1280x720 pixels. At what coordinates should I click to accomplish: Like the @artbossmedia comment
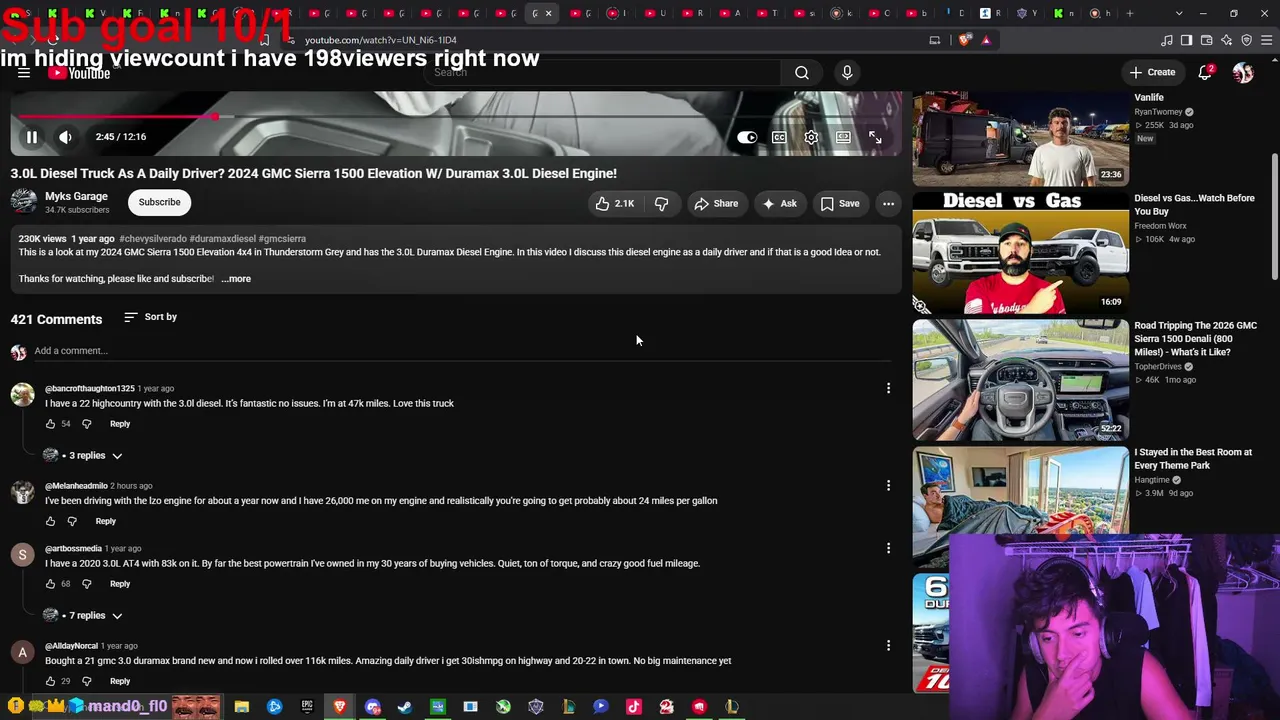(x=51, y=584)
